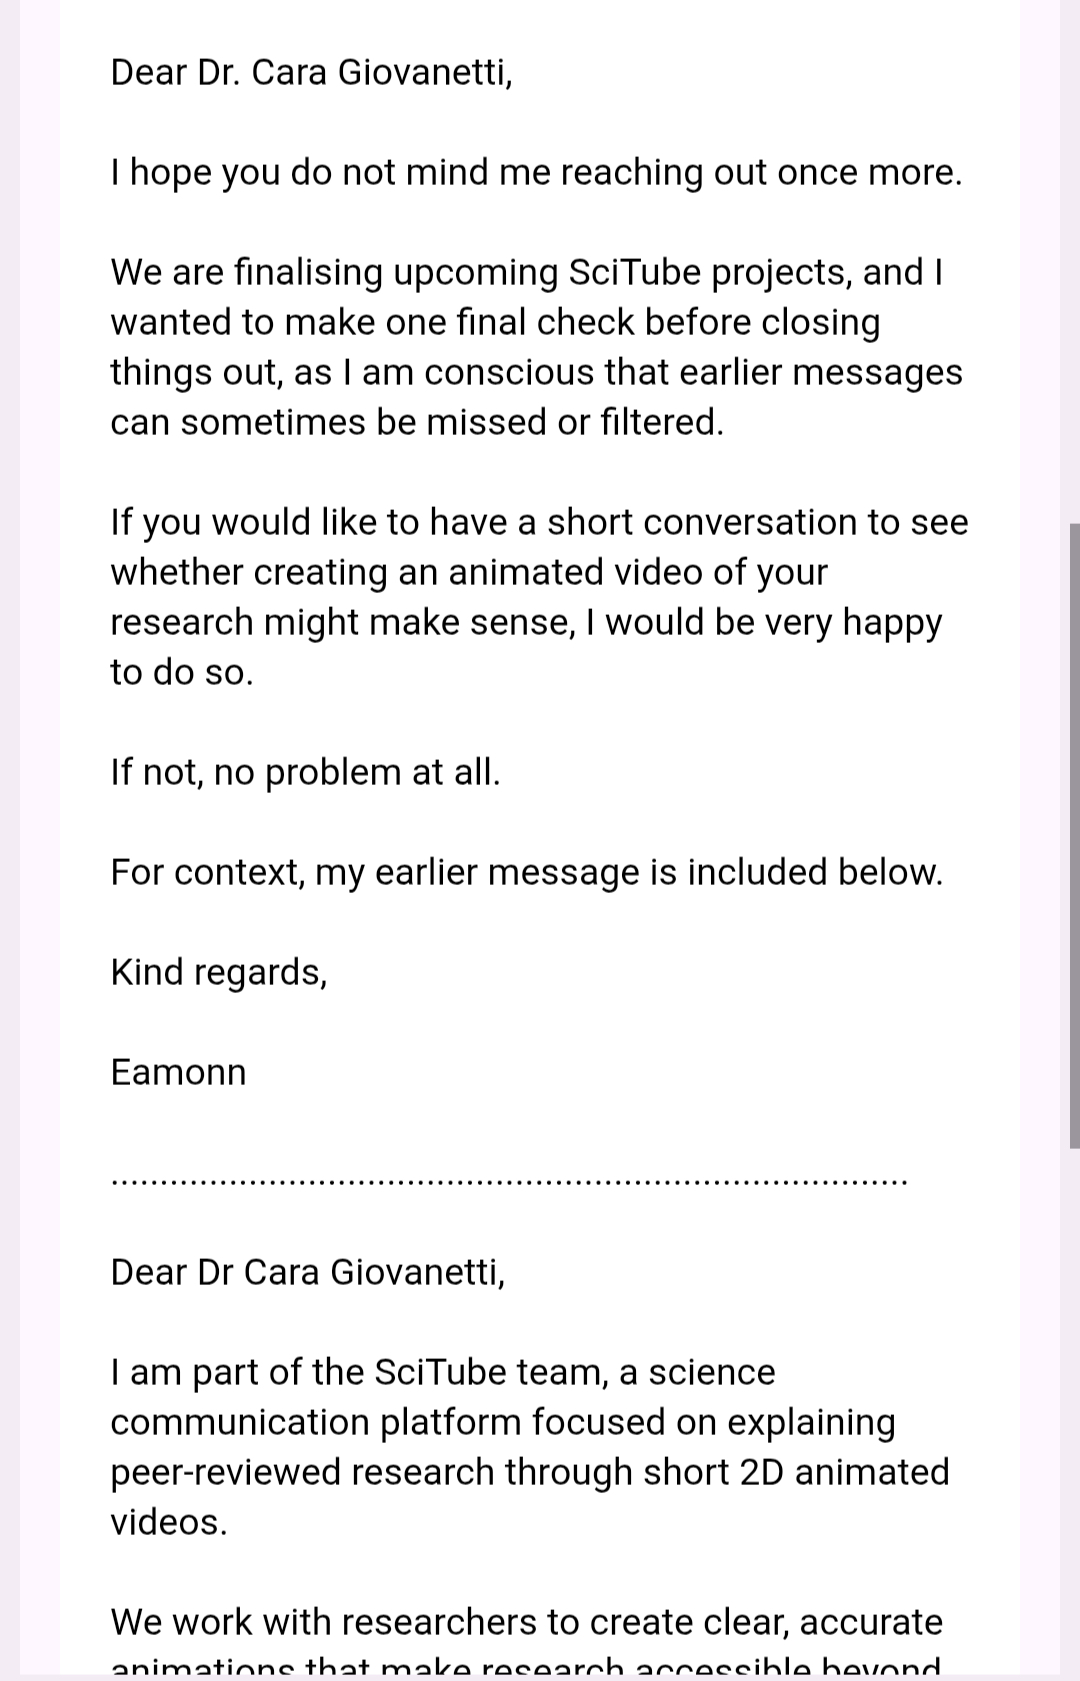Click the phrase "animated video of your"

637,573
